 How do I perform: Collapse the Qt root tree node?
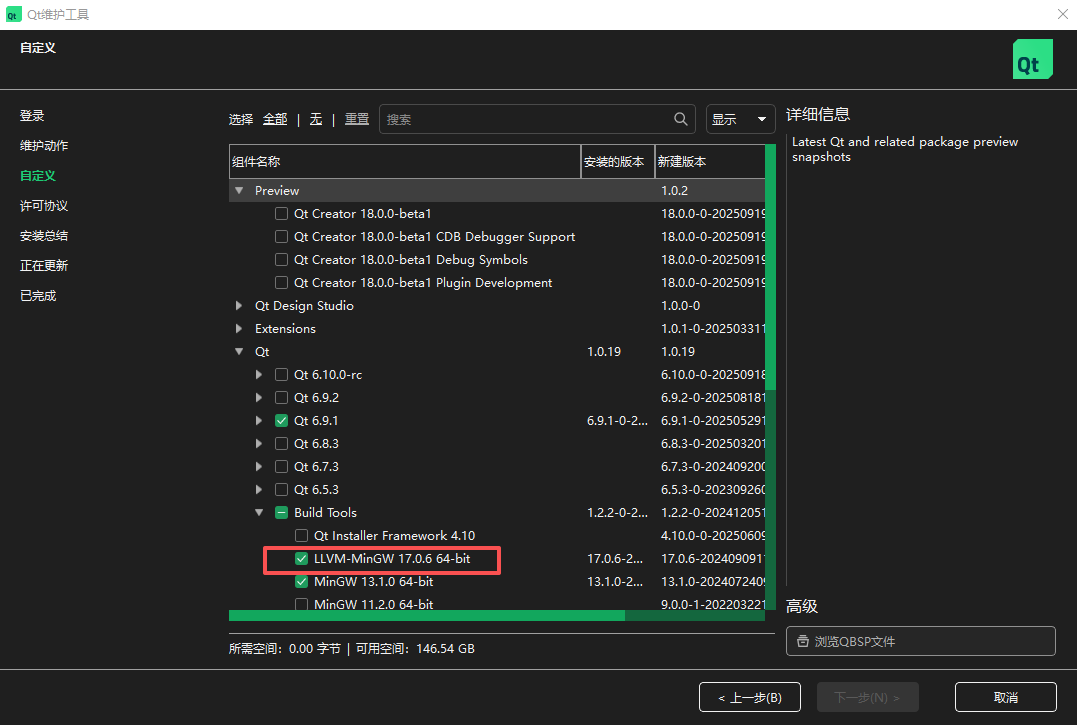[239, 352]
